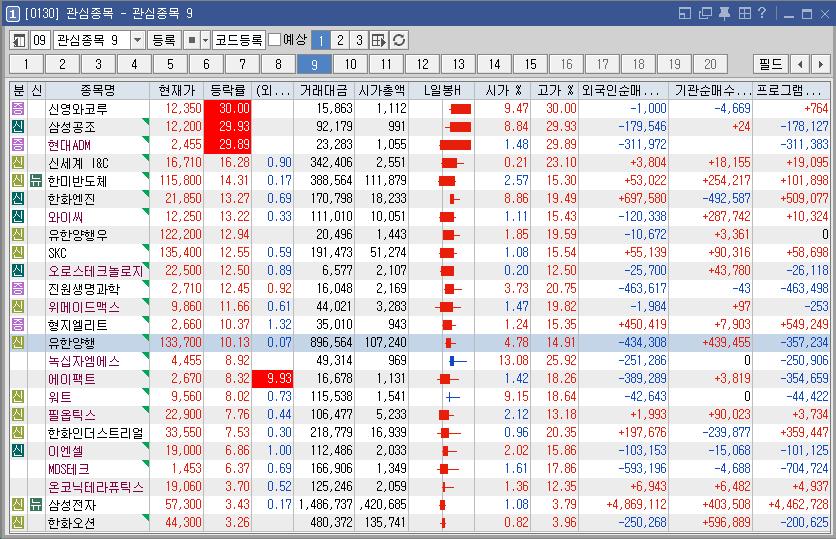Click the 증 badge on 형지엘리트 row
Image resolution: width=836 pixels, height=539 pixels.
tap(18, 325)
